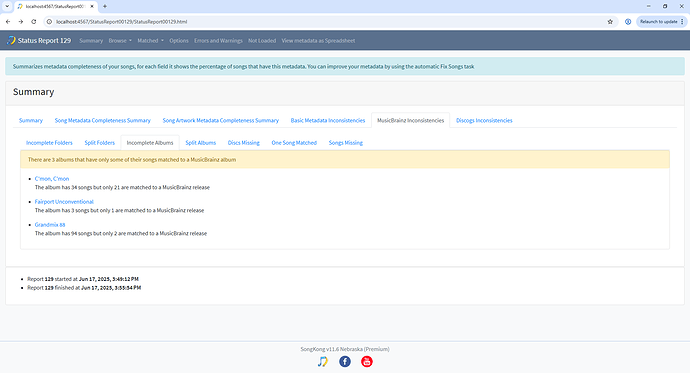Open Not Loaded in the navbar

262,40
